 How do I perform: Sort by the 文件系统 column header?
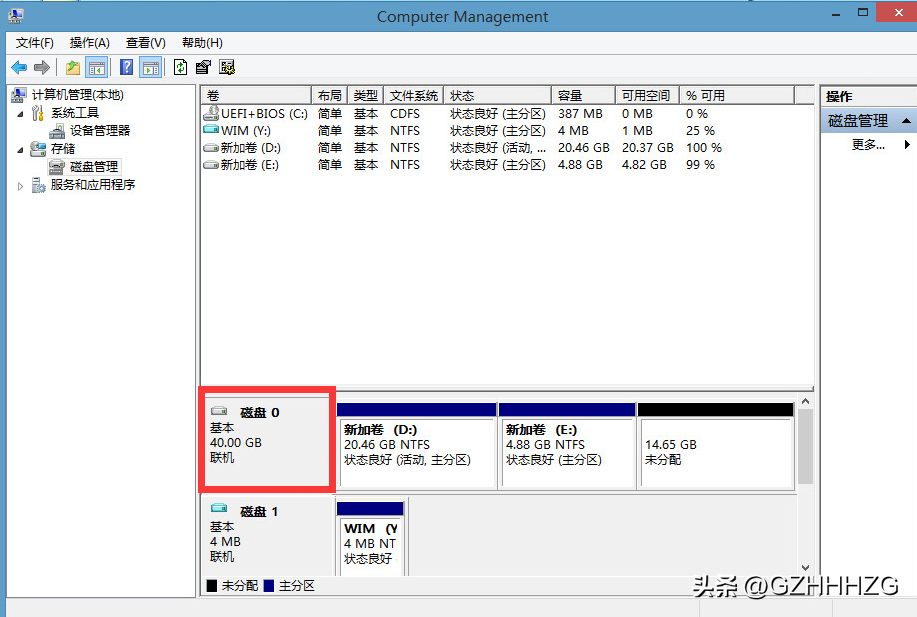coord(414,95)
